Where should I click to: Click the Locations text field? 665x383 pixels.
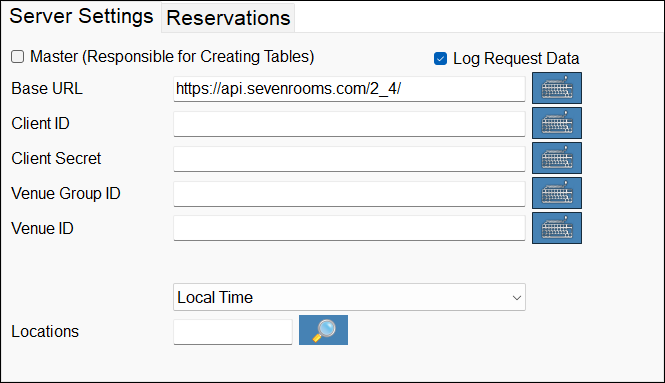tap(233, 332)
